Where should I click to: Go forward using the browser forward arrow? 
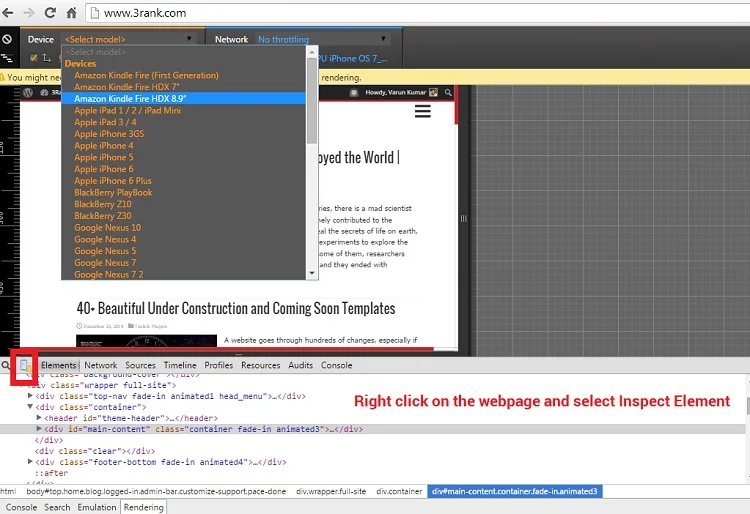coord(29,13)
